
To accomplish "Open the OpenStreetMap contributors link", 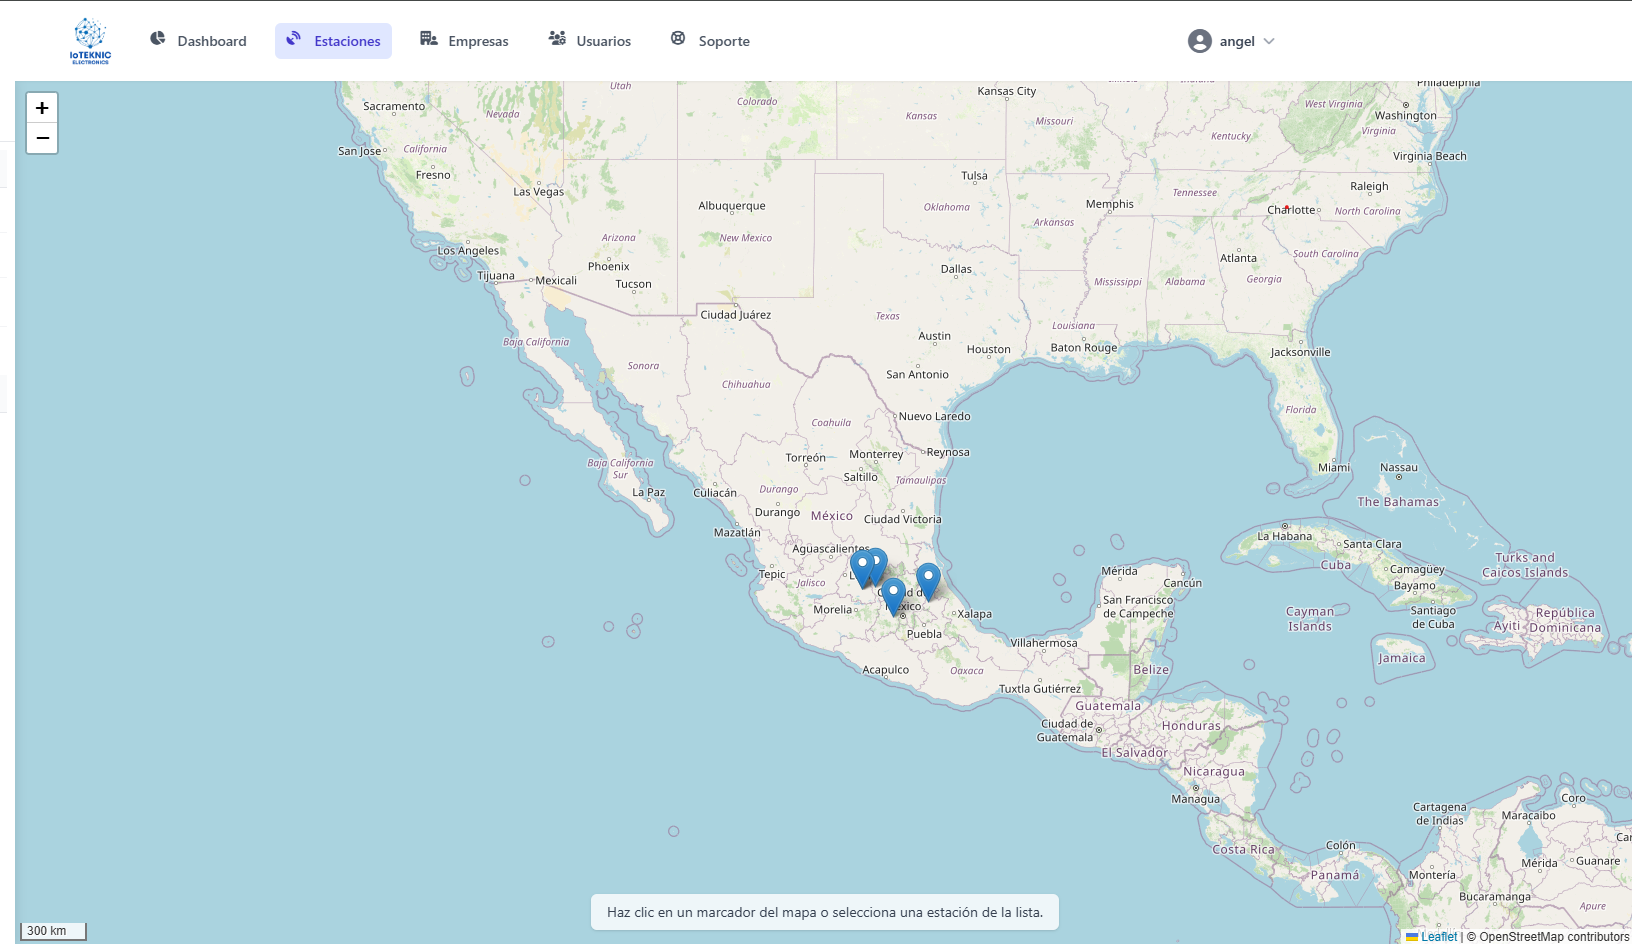I will (x=1554, y=937).
